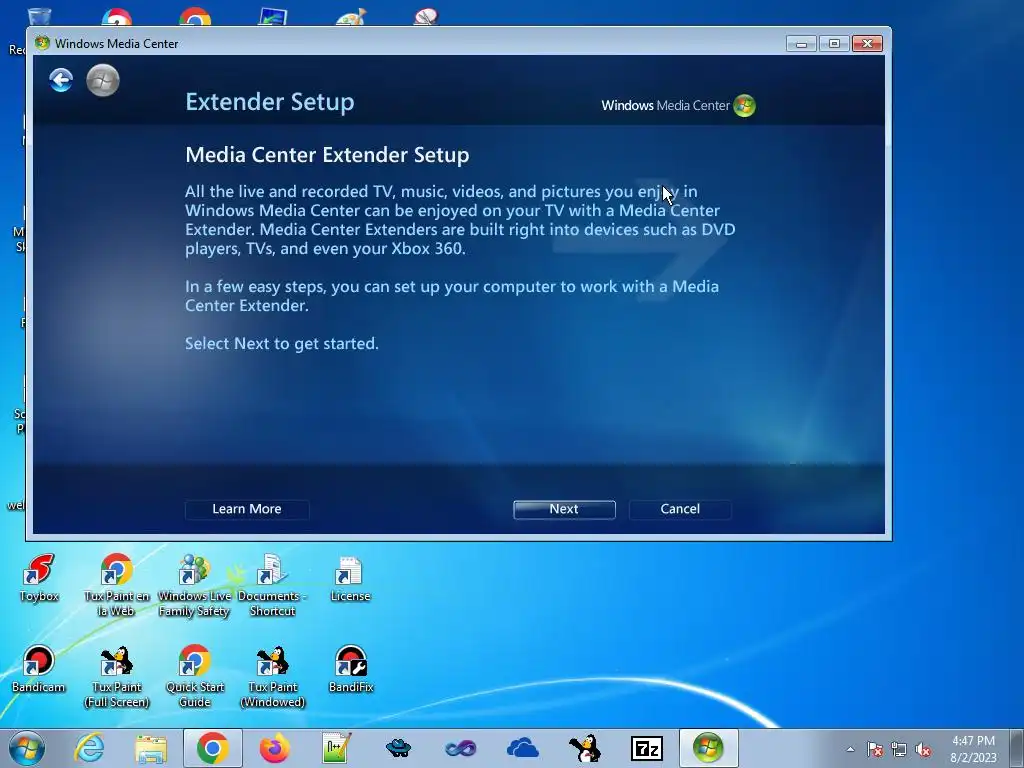
Task: Launch Firefox from the taskbar
Action: [x=274, y=748]
